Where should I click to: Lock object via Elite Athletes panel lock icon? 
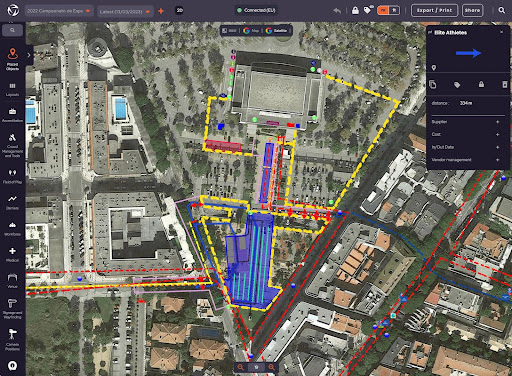(x=481, y=84)
